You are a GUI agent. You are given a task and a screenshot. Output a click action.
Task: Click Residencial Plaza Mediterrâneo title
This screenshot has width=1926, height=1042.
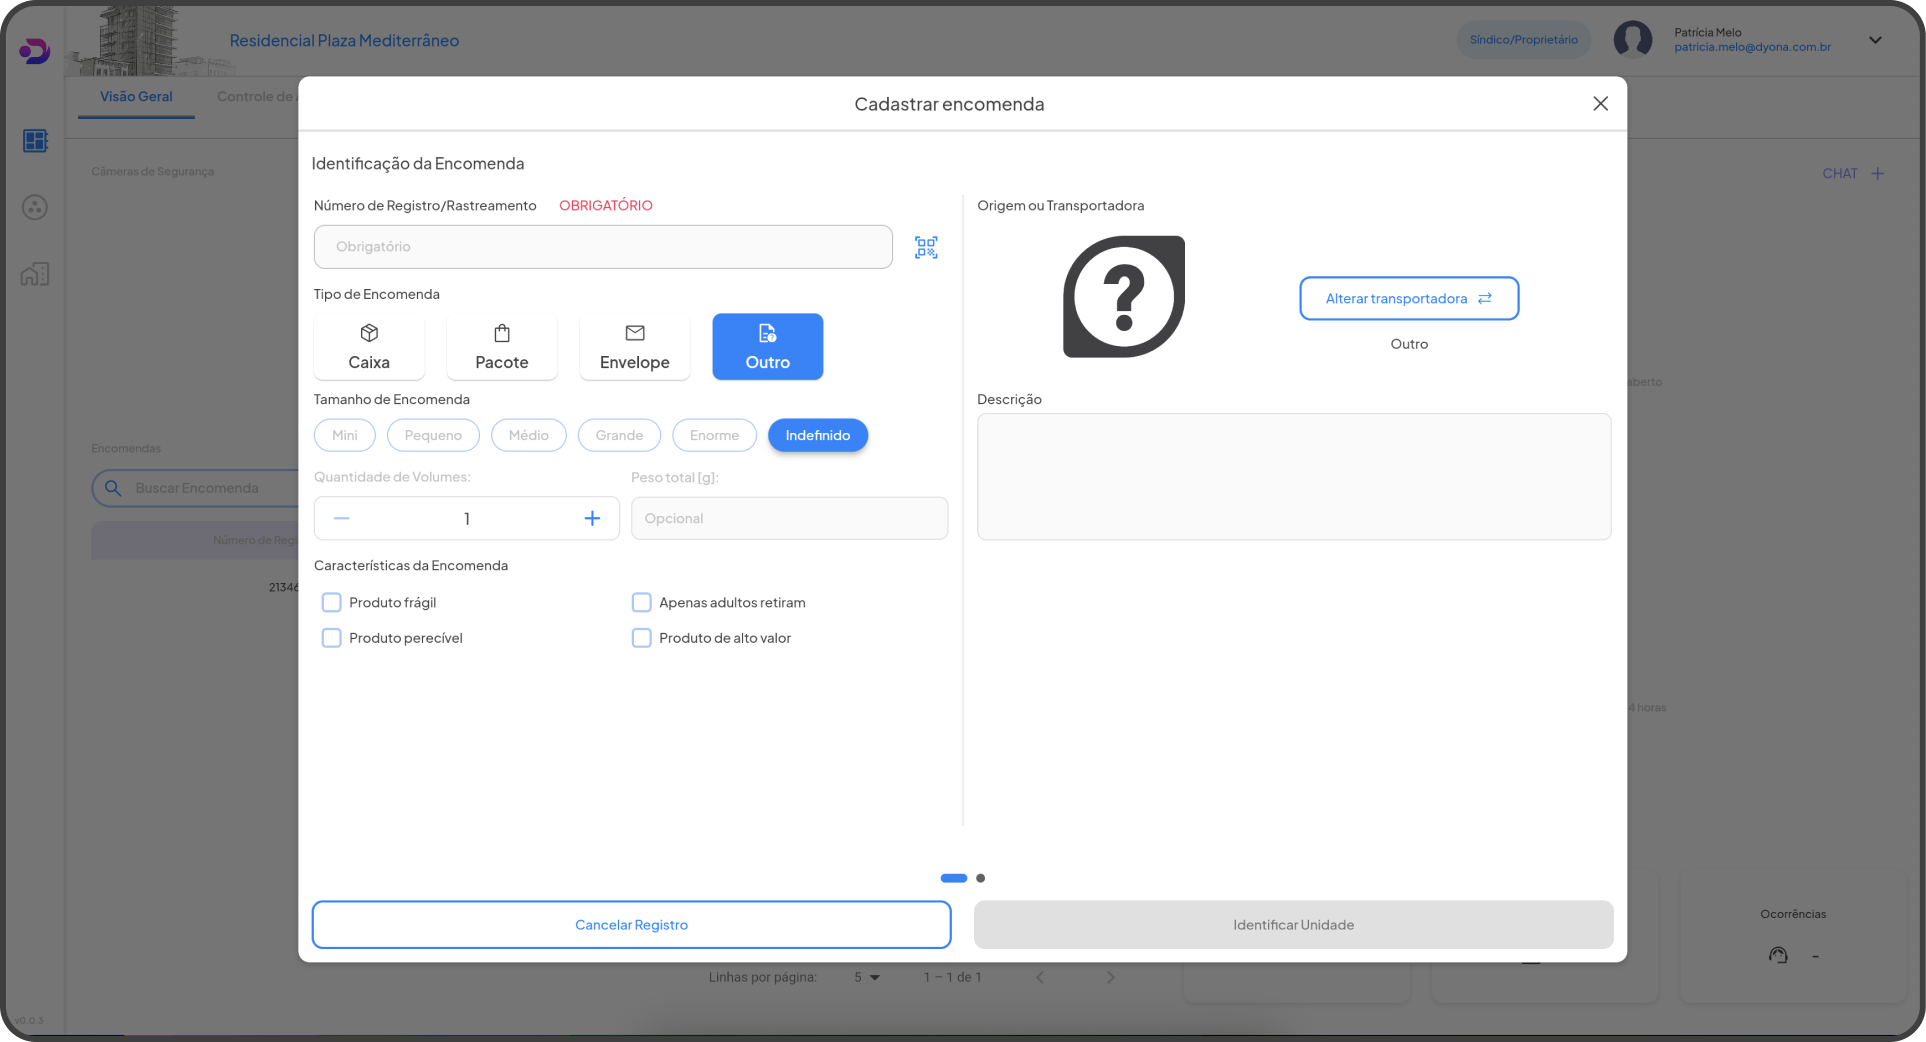pyautogui.click(x=344, y=41)
